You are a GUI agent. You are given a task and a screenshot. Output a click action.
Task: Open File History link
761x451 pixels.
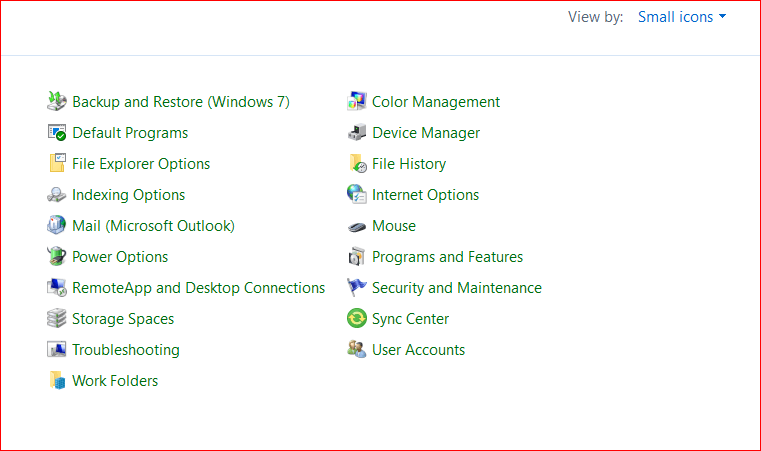[x=409, y=164]
